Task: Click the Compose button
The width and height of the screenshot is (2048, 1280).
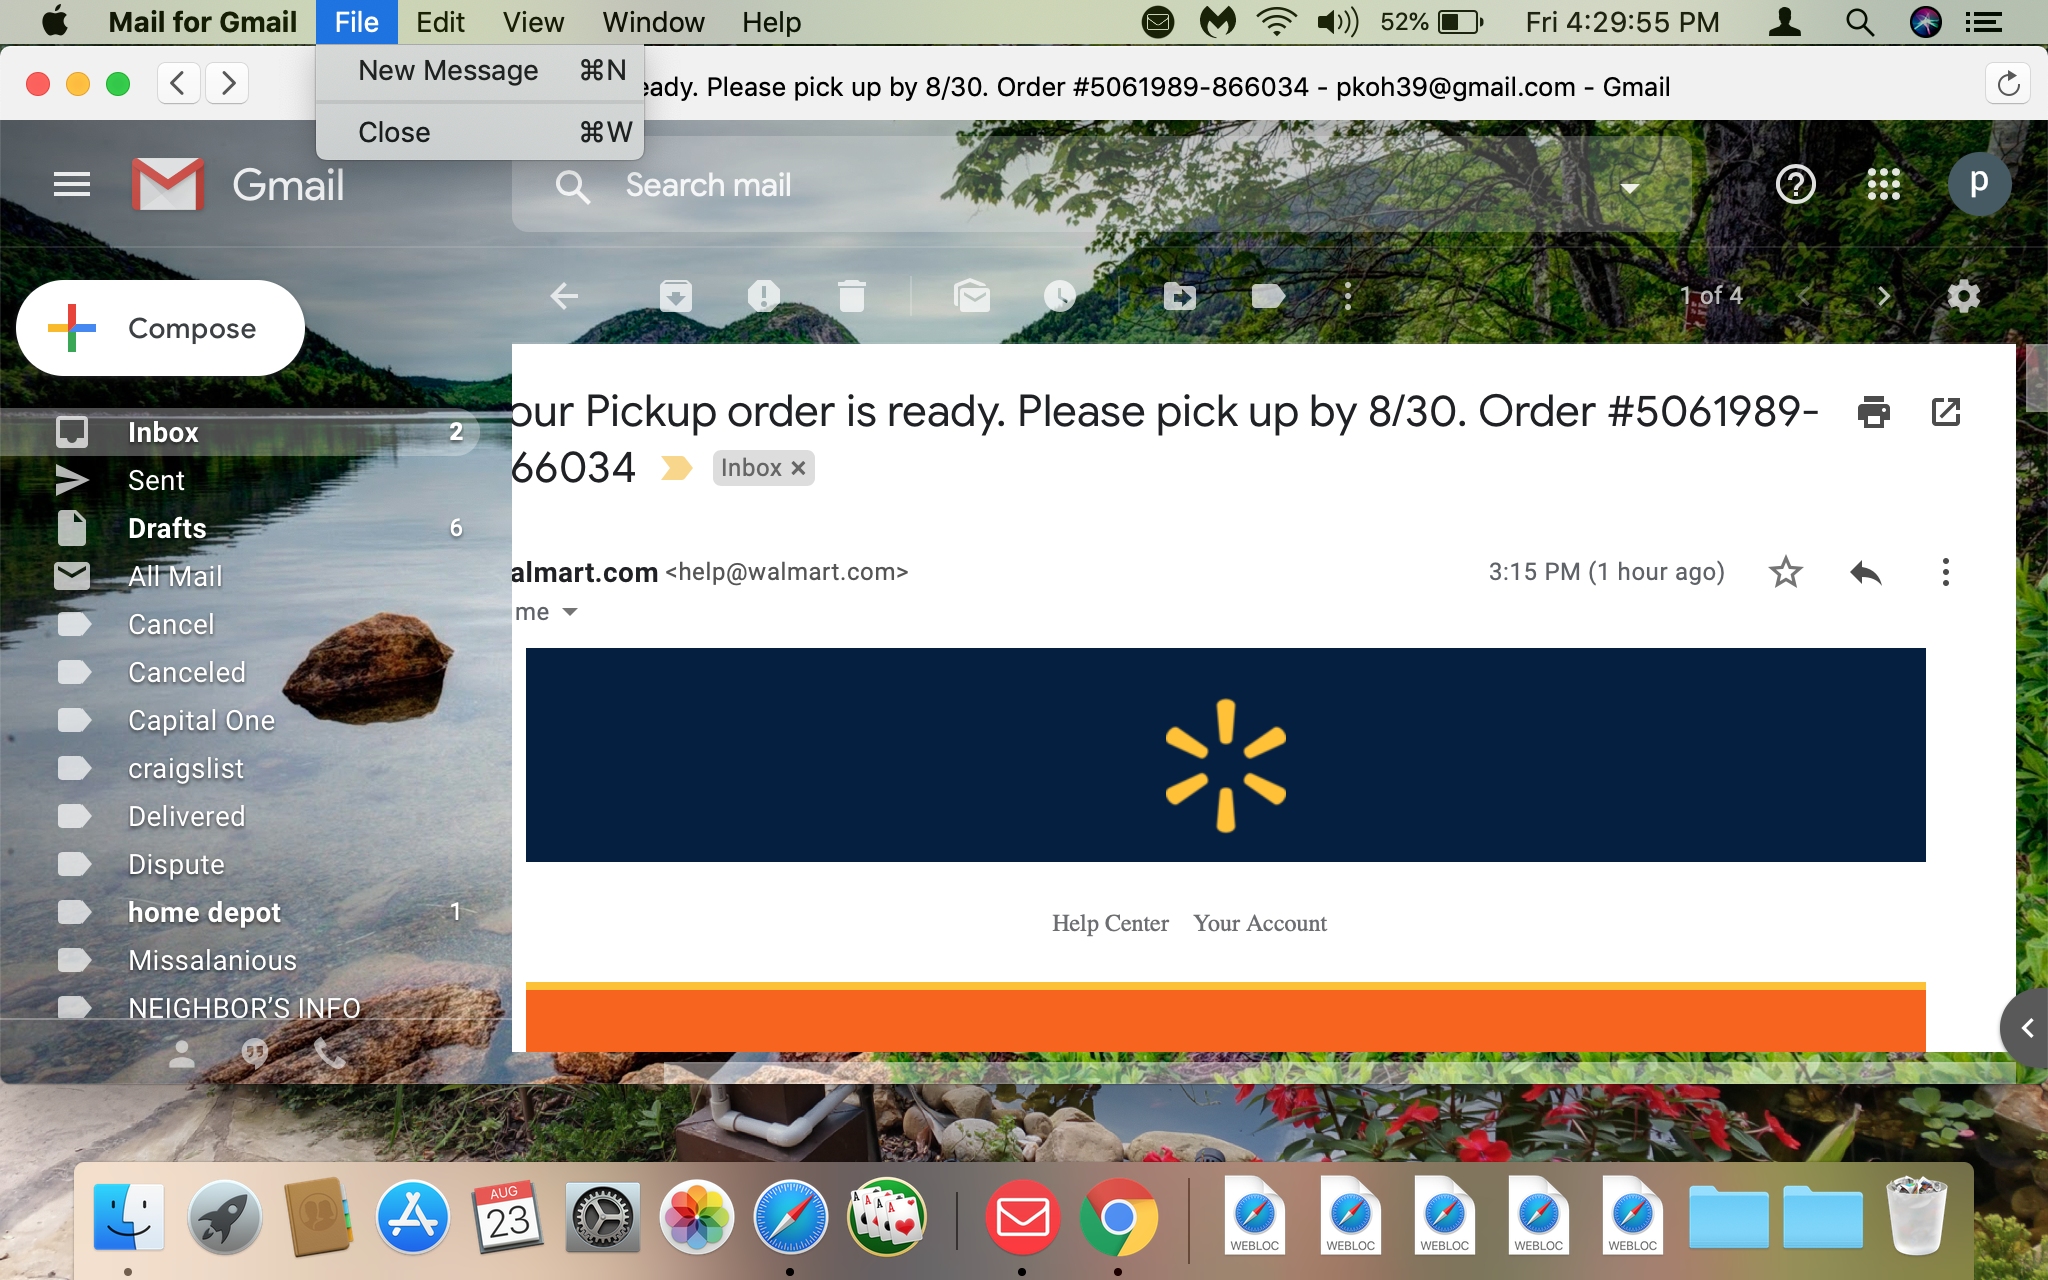Action: [x=160, y=328]
